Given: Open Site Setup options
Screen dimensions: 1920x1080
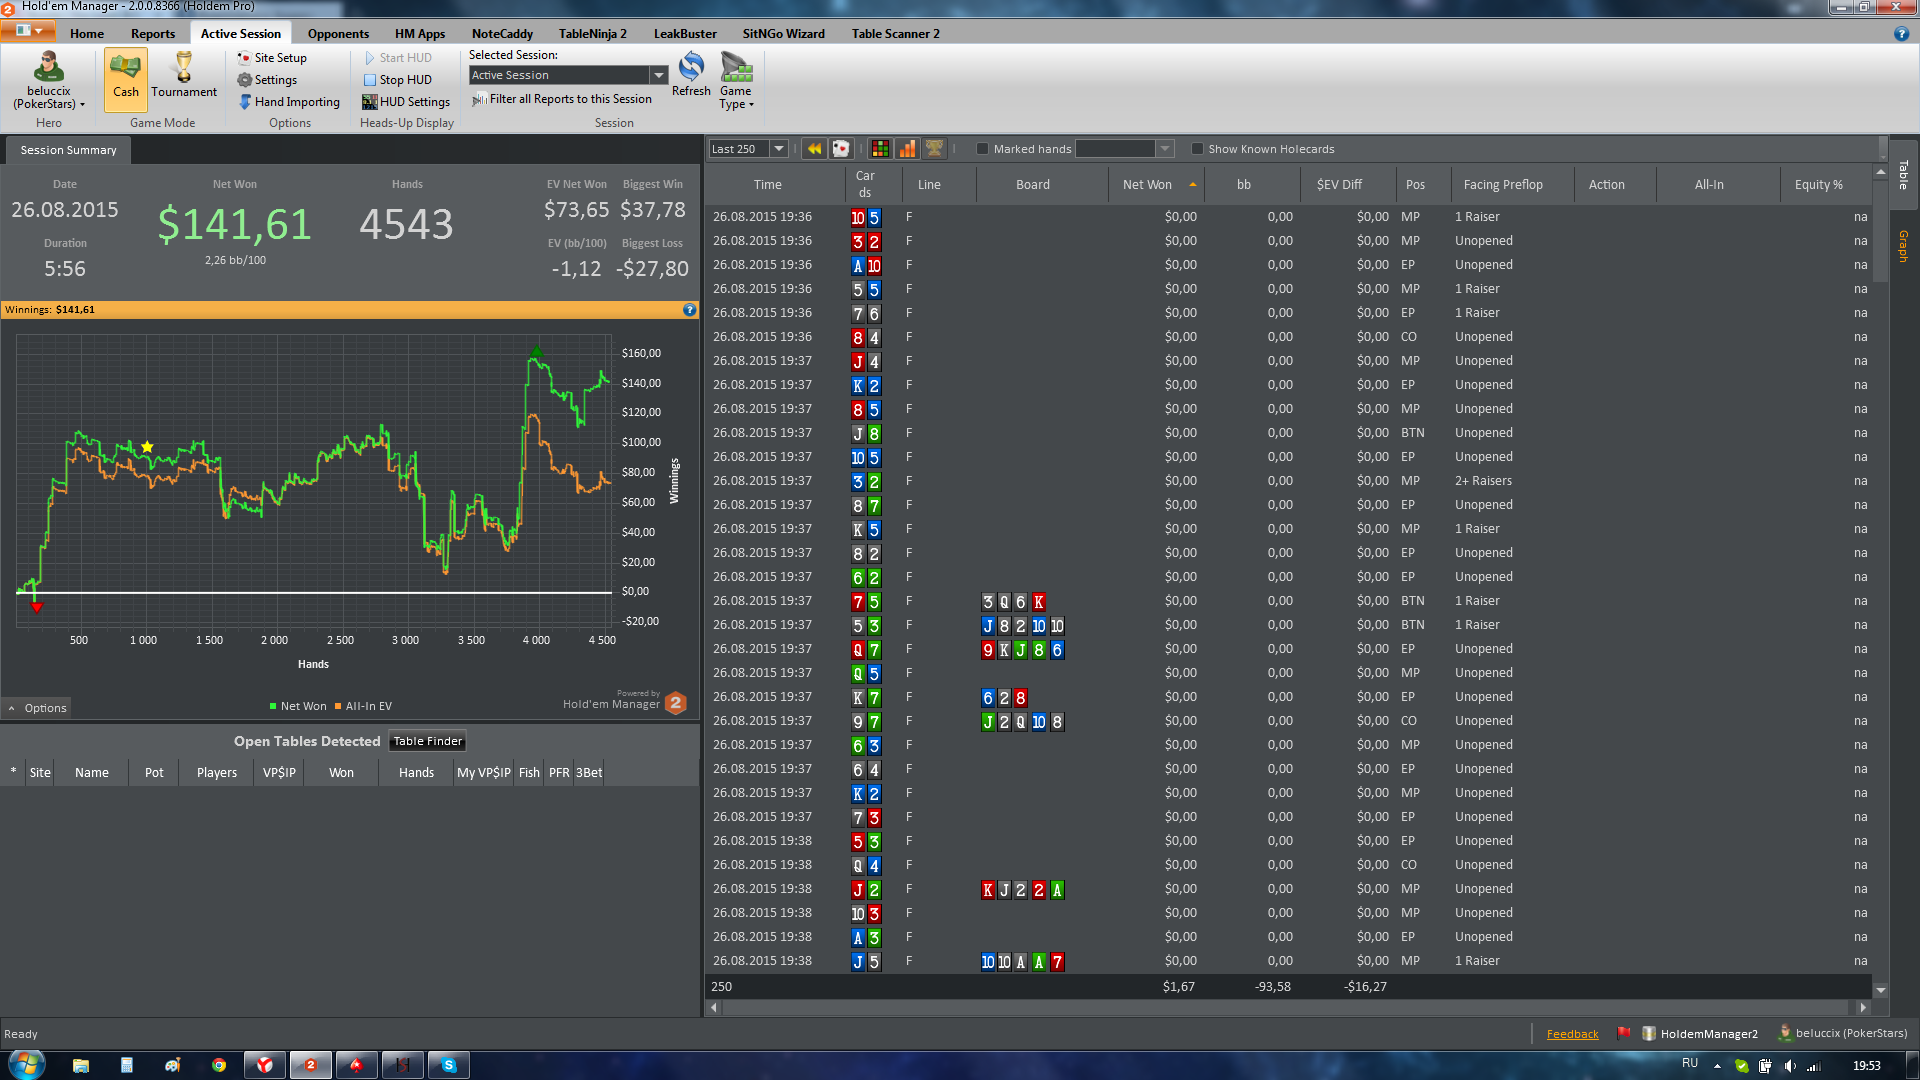Looking at the screenshot, I should click(272, 58).
